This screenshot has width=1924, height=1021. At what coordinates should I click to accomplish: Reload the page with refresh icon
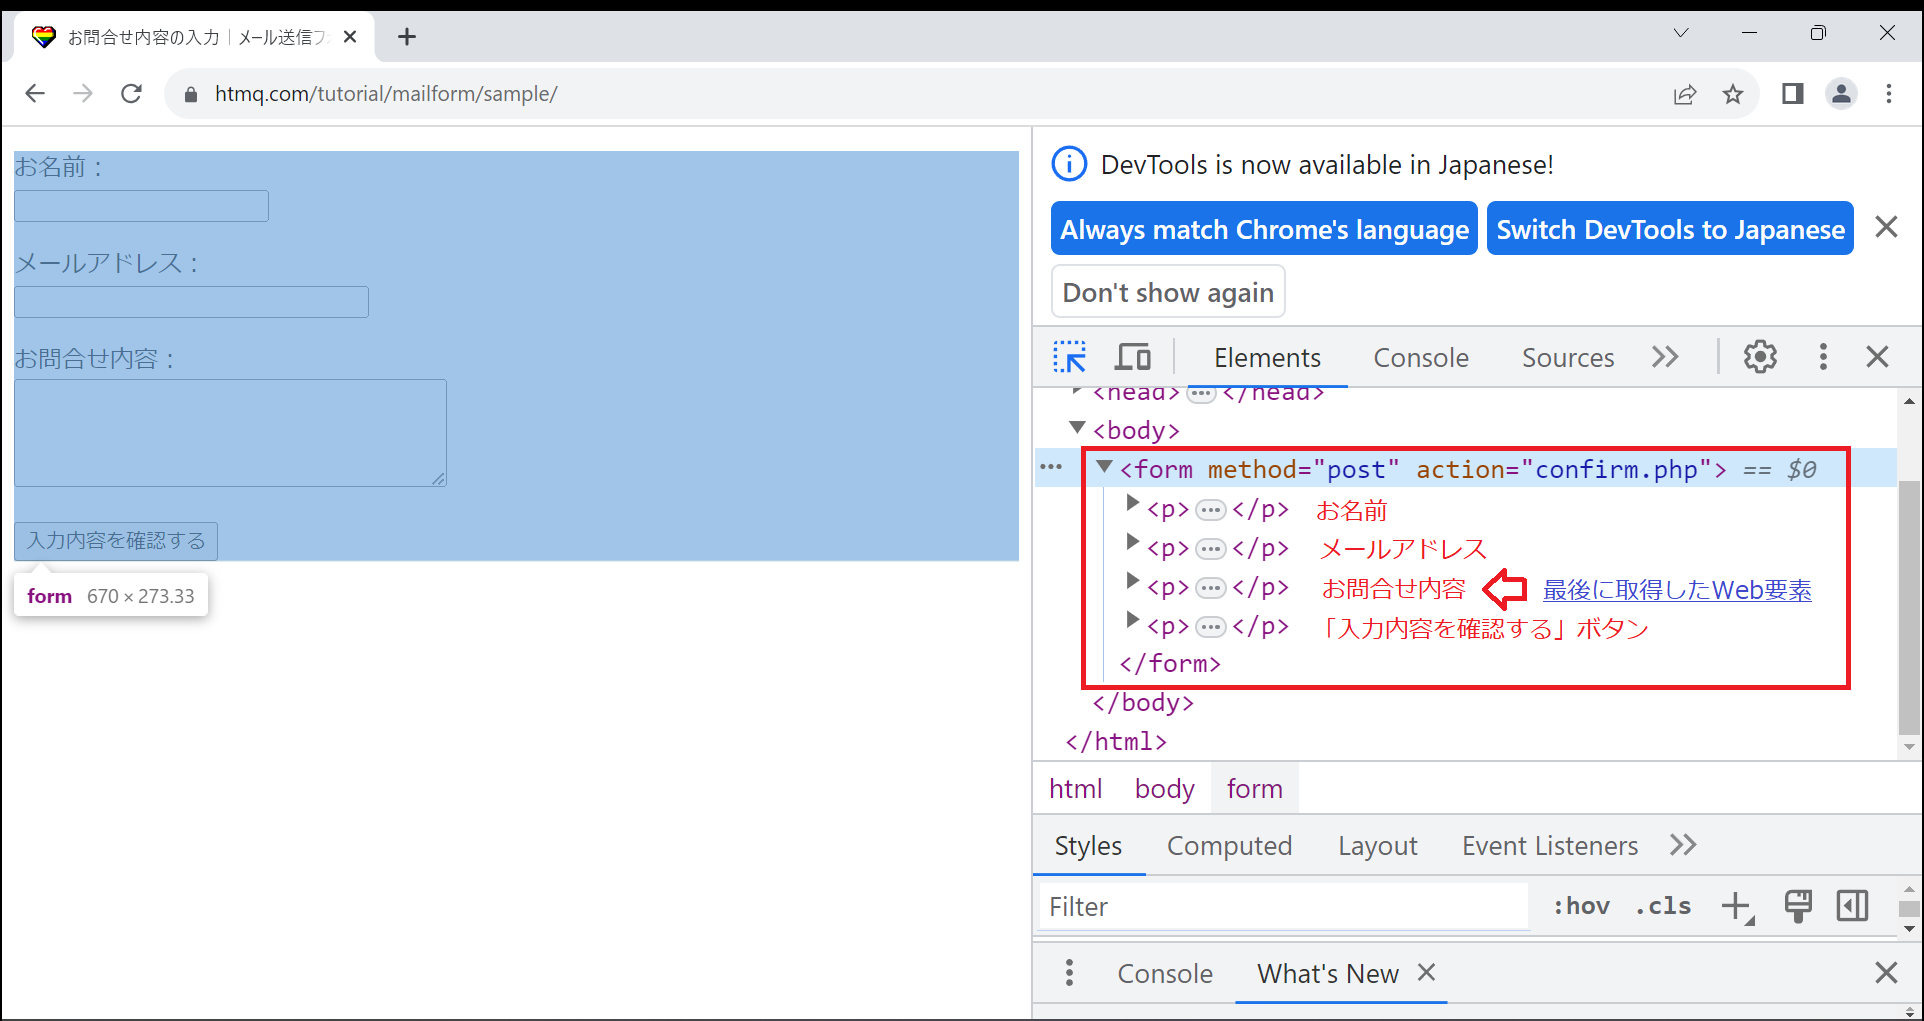(x=131, y=94)
